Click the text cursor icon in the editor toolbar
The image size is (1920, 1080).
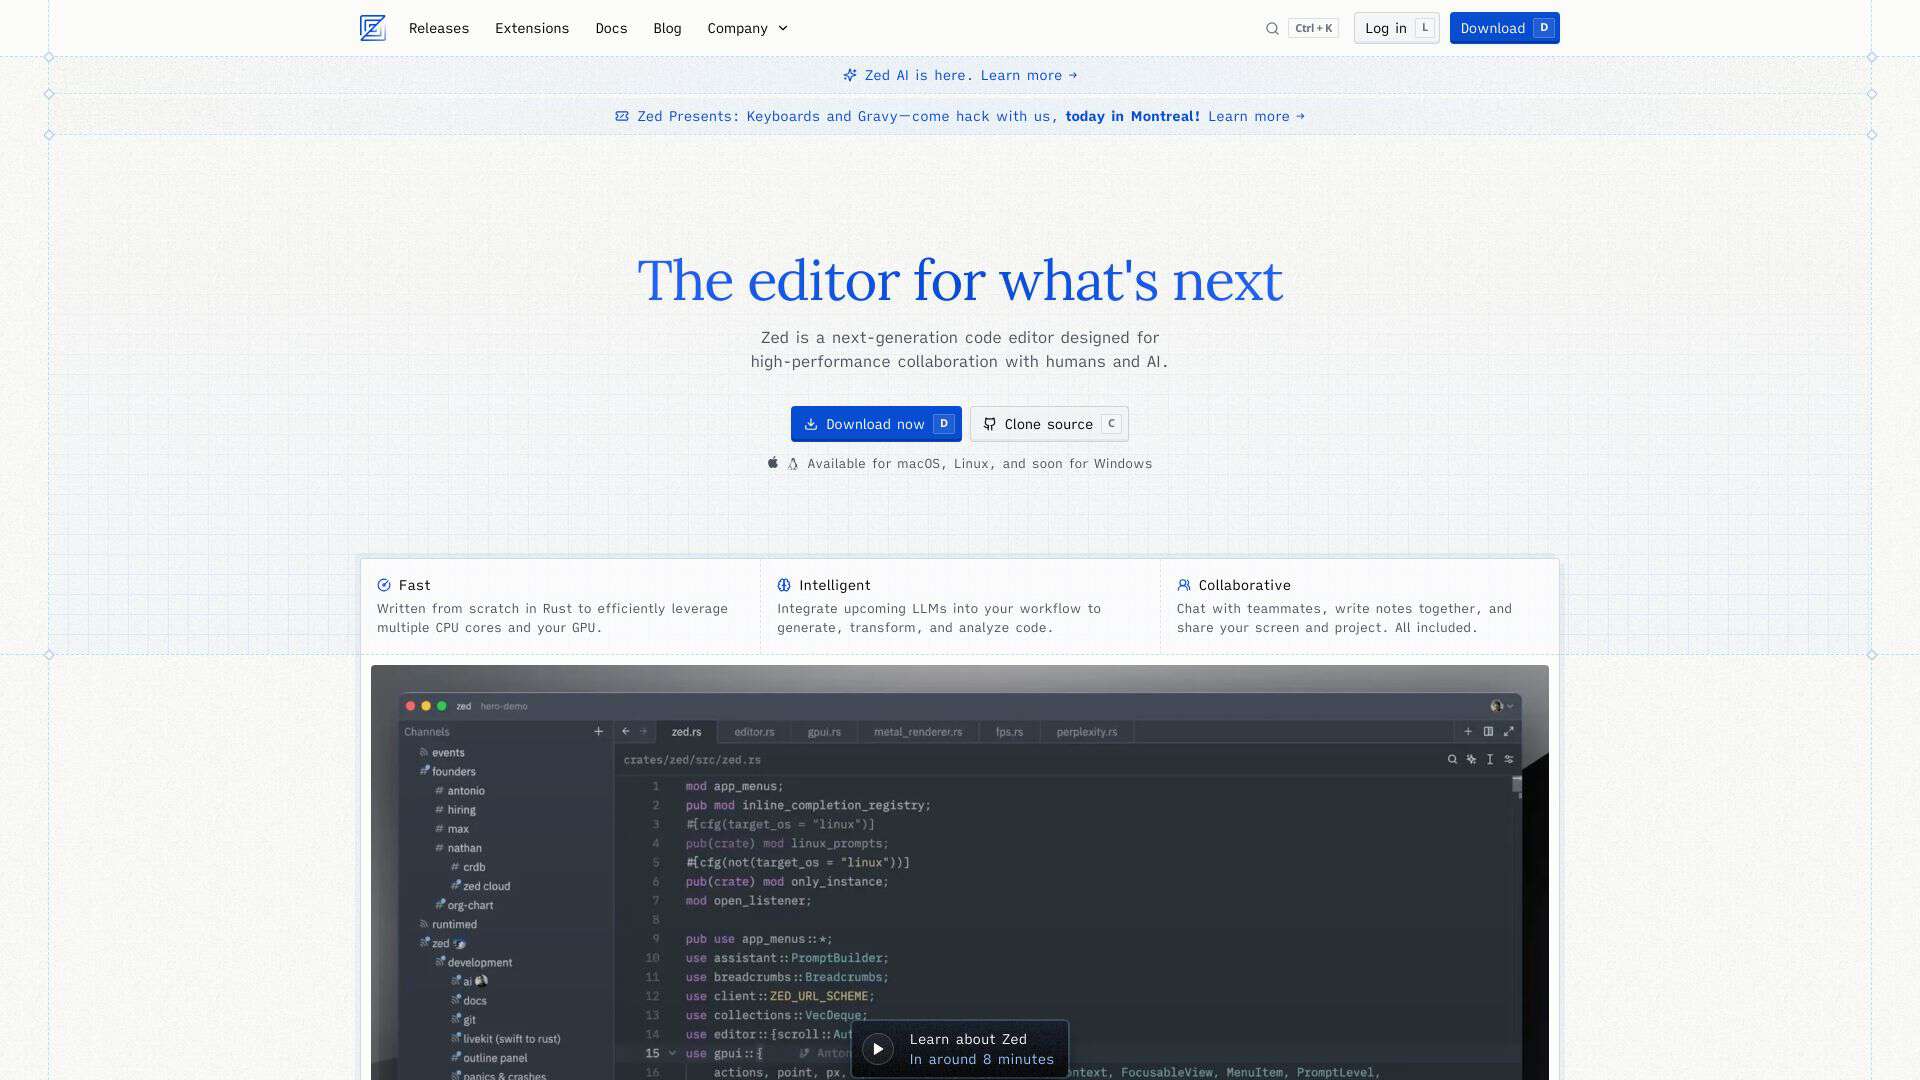(x=1490, y=759)
